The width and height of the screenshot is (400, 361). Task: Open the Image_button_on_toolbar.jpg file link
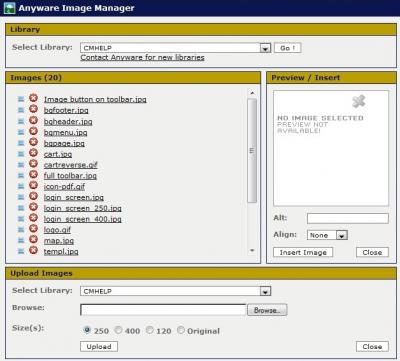click(95, 99)
